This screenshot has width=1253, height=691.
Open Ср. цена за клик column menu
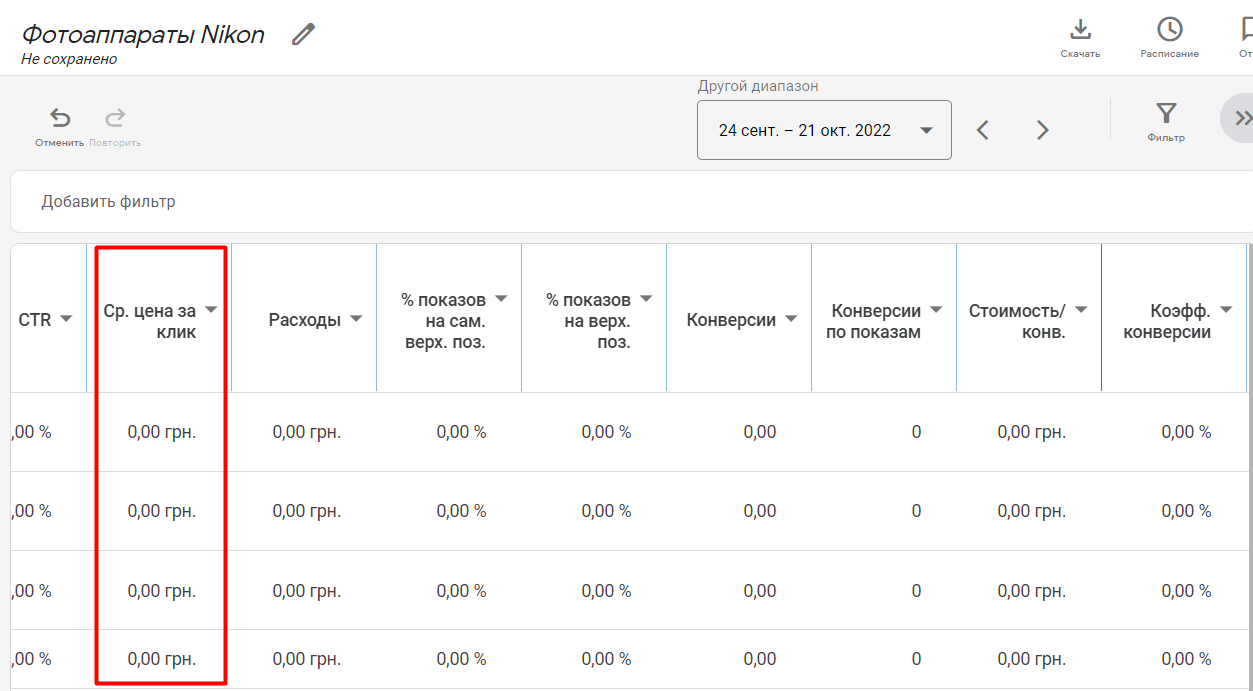pyautogui.click(x=211, y=310)
